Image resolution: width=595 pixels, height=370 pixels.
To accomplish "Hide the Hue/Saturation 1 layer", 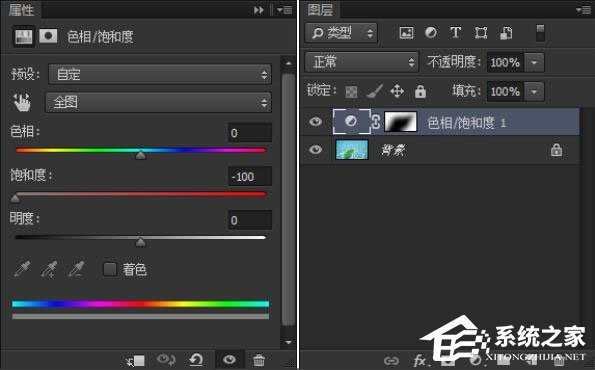I will tap(315, 122).
